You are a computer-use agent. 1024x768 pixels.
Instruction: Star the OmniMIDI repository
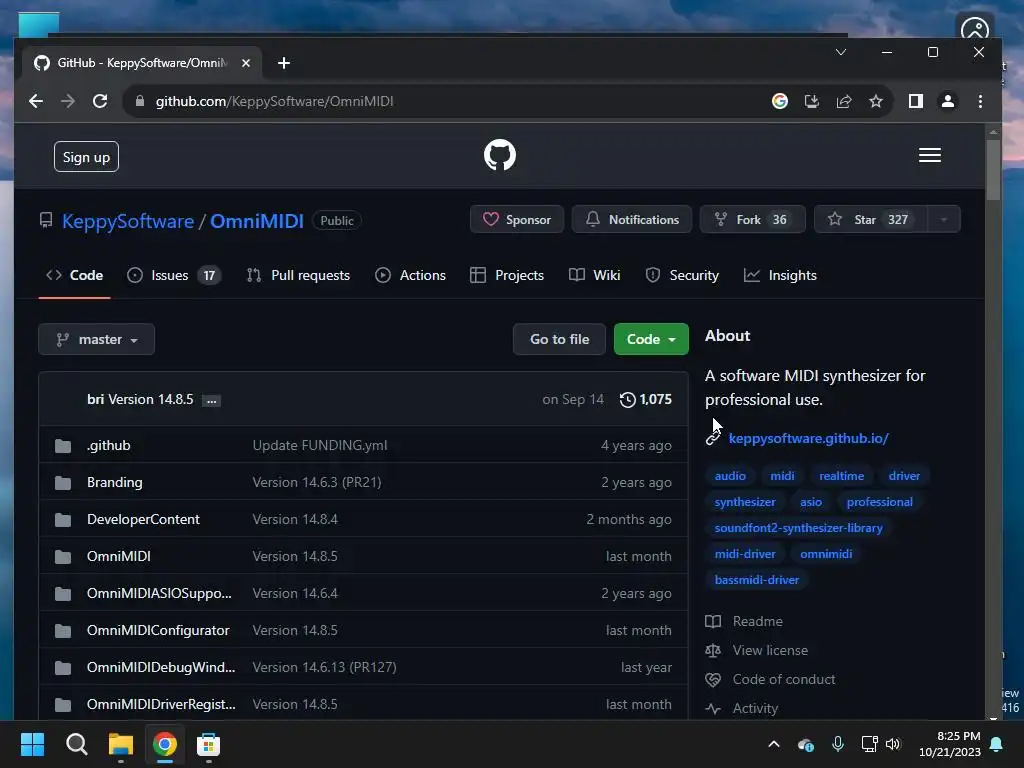870,219
